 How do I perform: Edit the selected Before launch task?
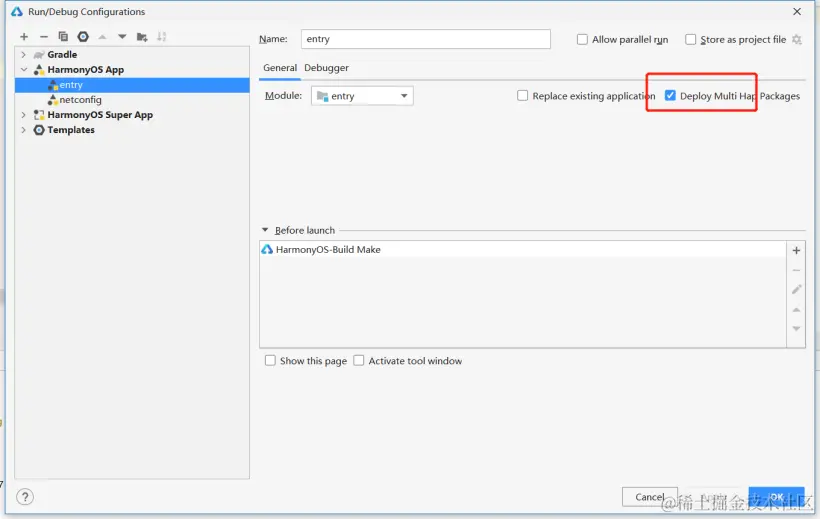(x=796, y=289)
